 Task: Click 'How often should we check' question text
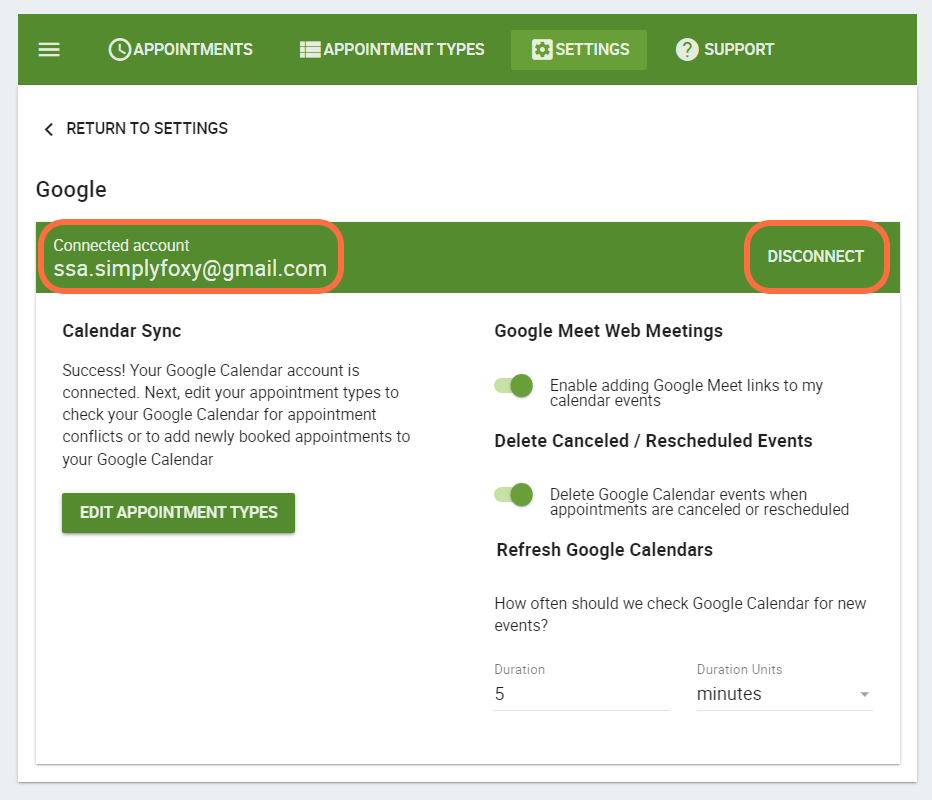click(x=680, y=614)
